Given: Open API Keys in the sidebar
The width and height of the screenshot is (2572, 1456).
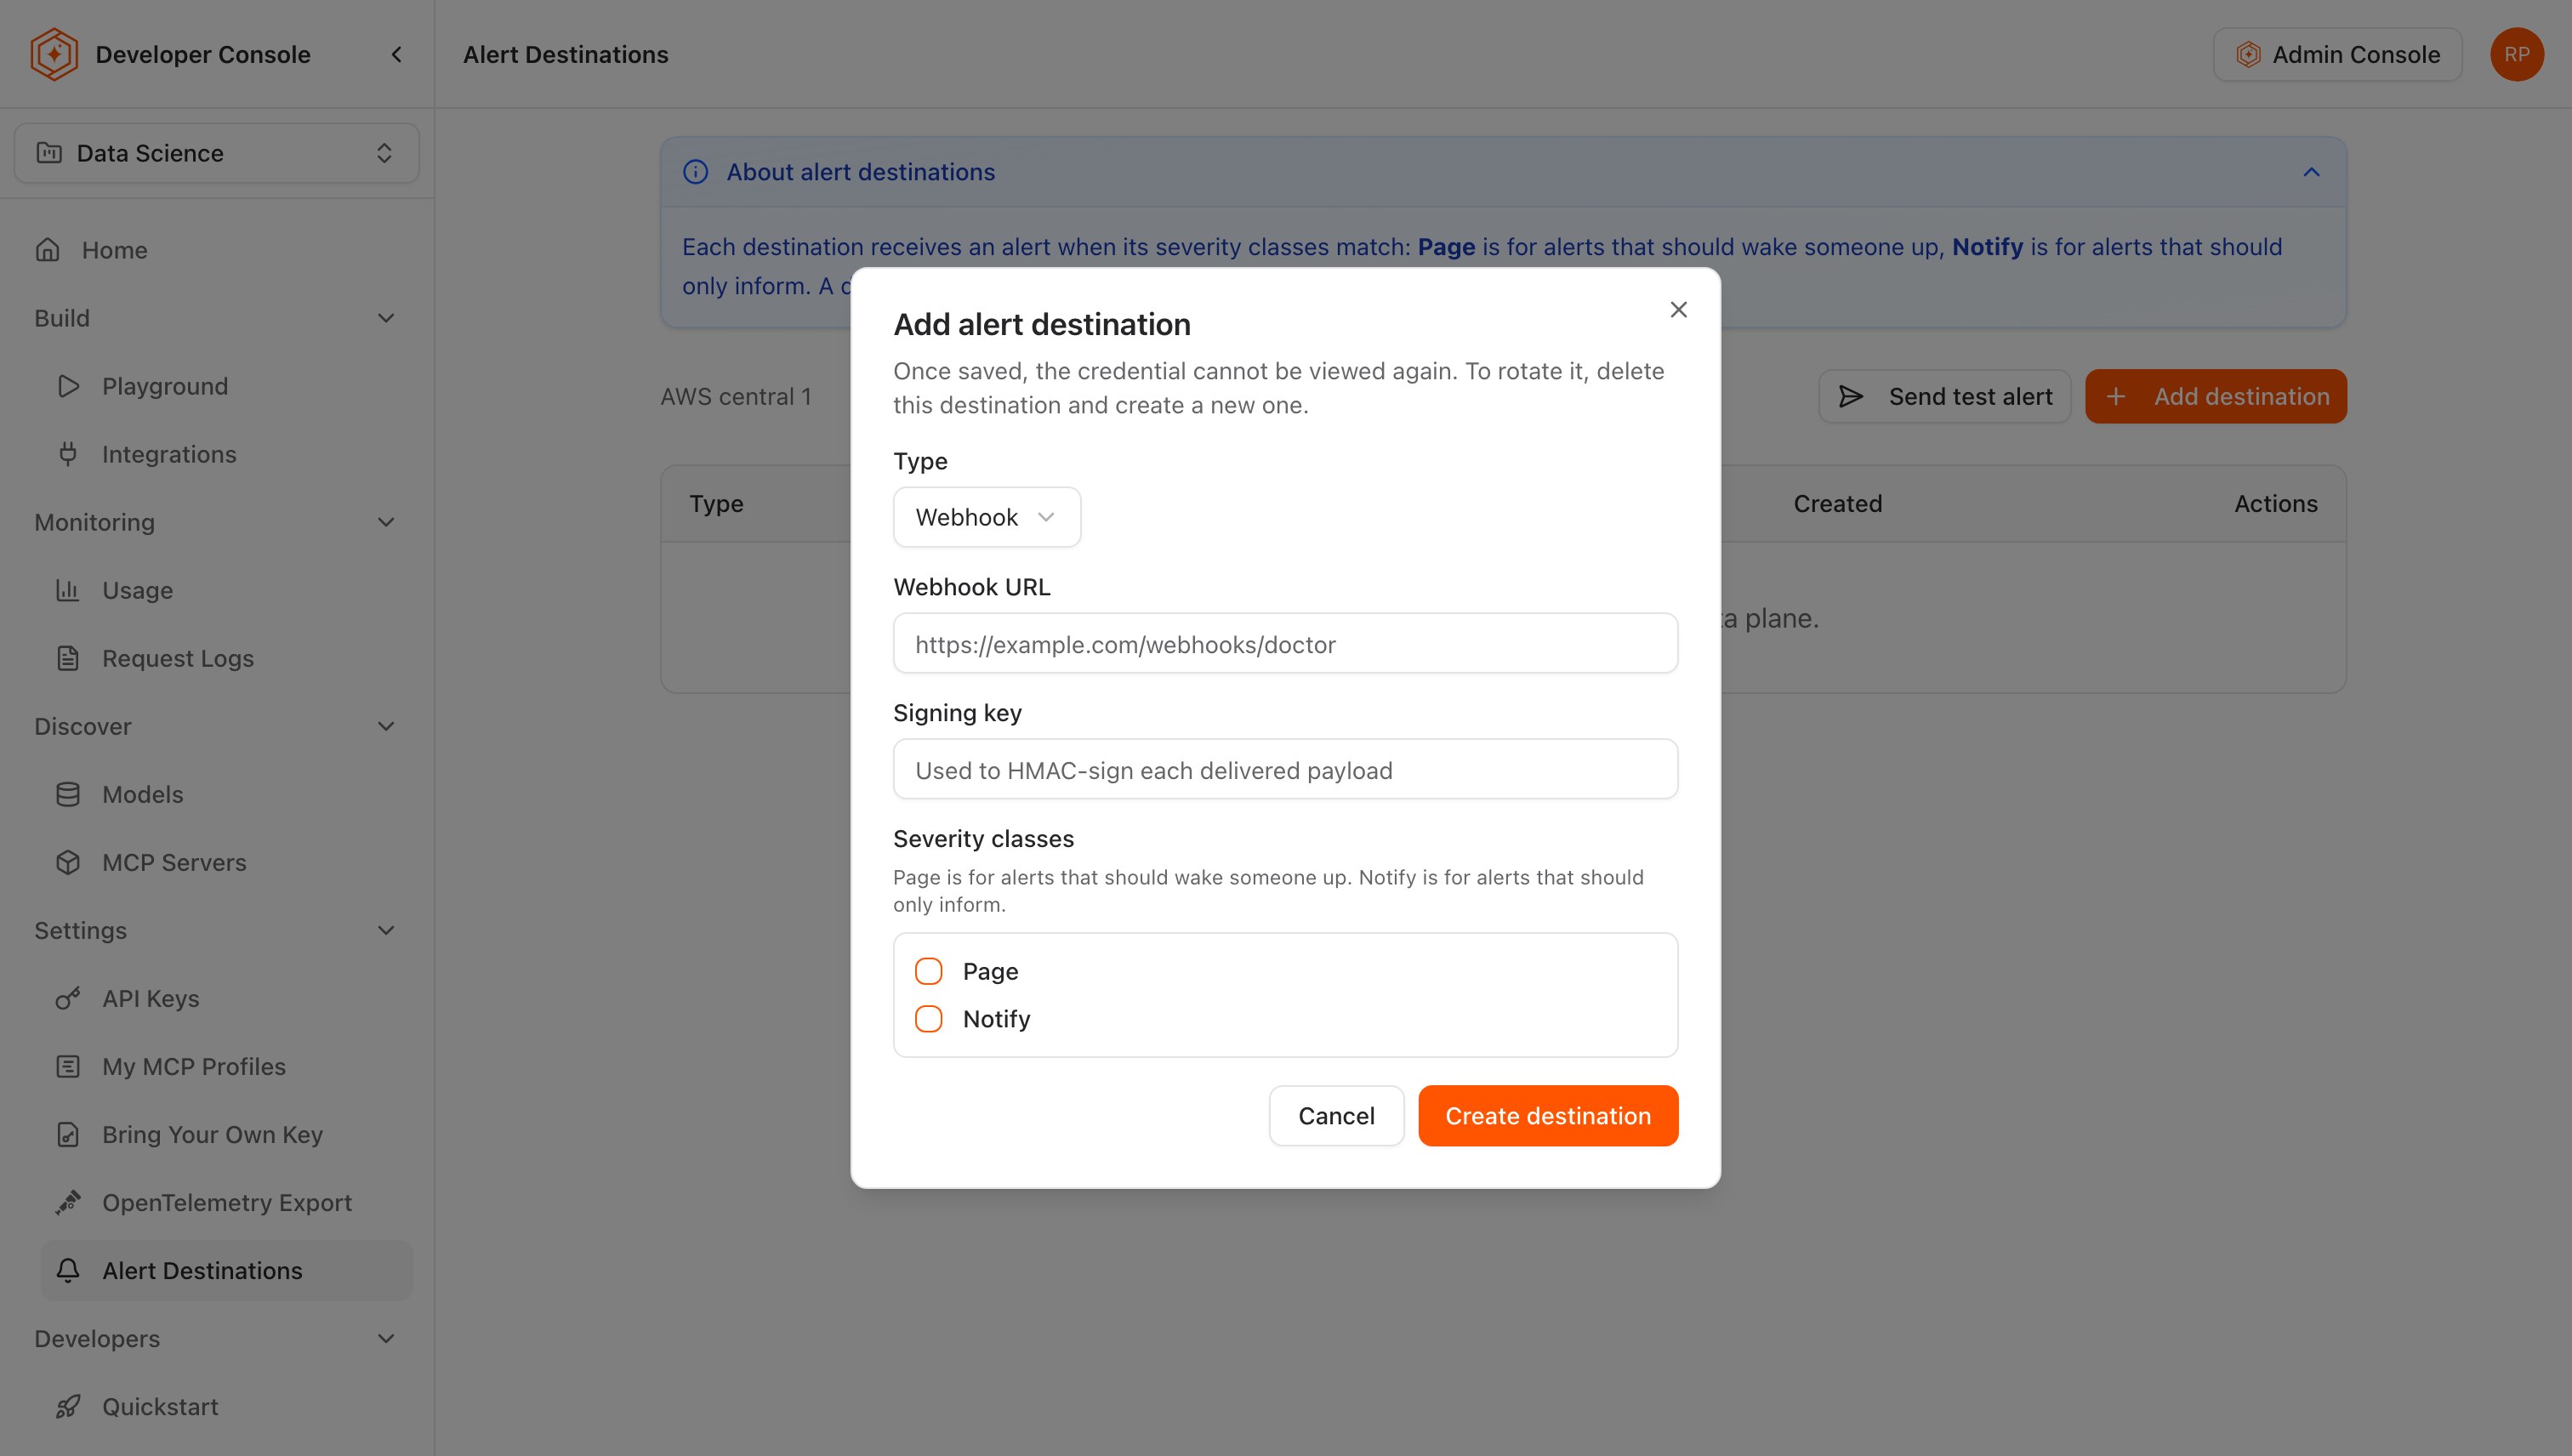Looking at the screenshot, I should tap(227, 998).
